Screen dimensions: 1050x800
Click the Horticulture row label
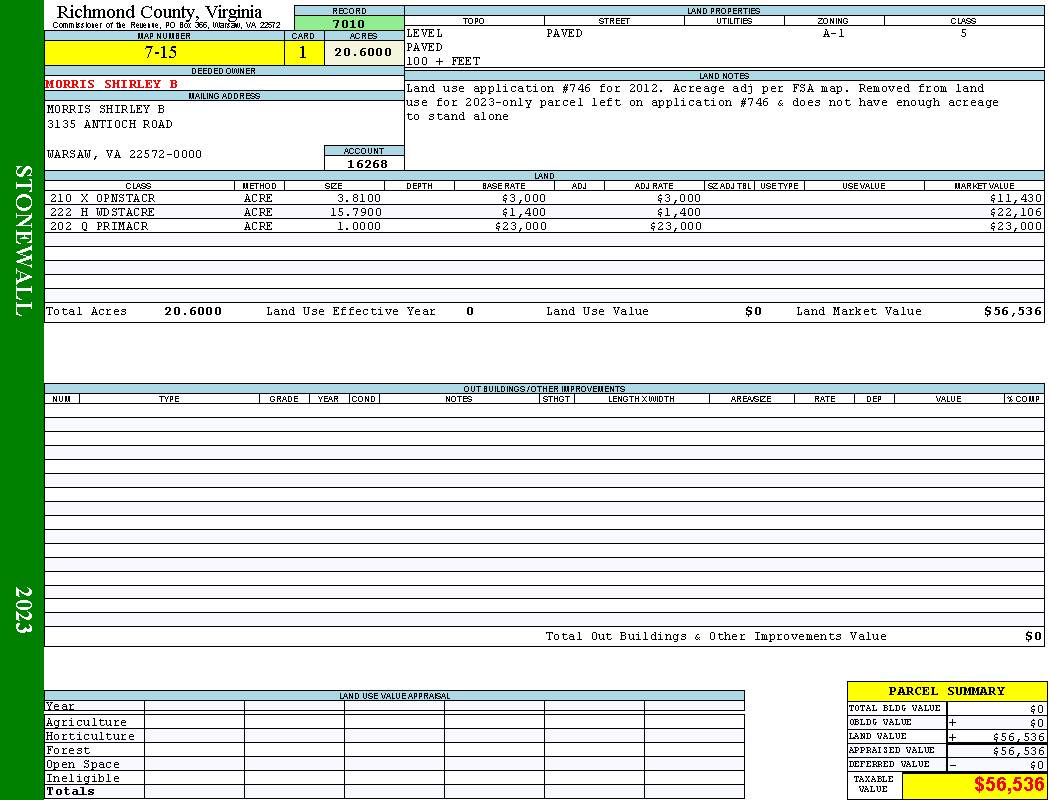pos(90,736)
